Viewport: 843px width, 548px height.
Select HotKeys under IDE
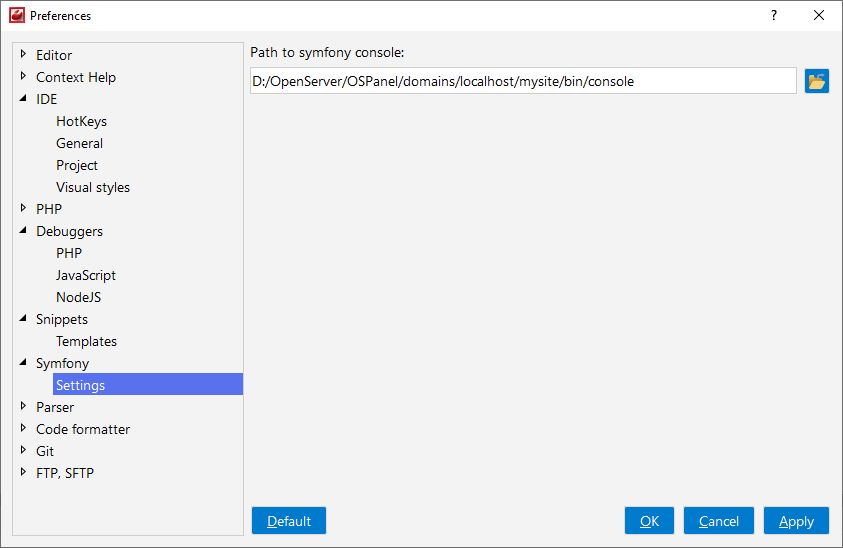81,122
